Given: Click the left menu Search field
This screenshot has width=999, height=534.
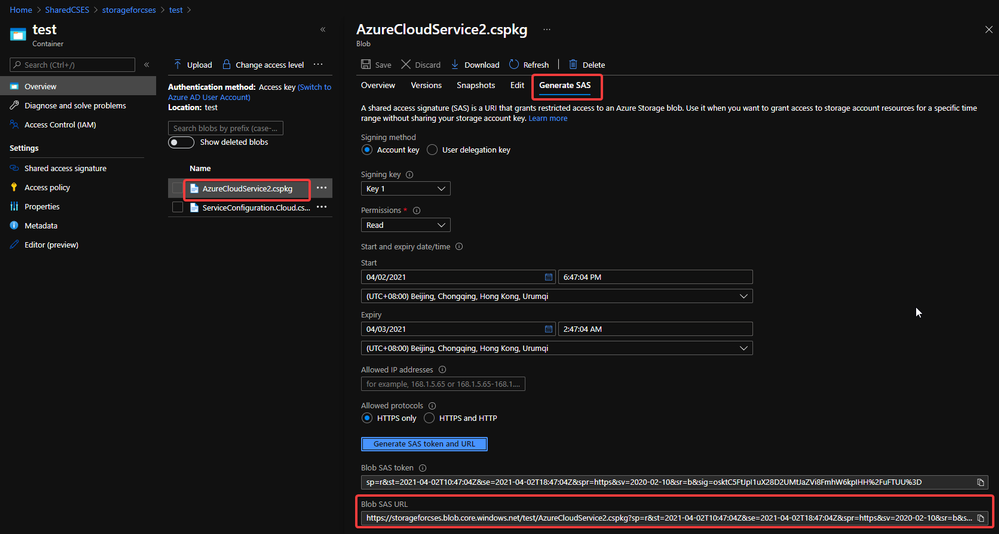Looking at the screenshot, I should coord(73,65).
